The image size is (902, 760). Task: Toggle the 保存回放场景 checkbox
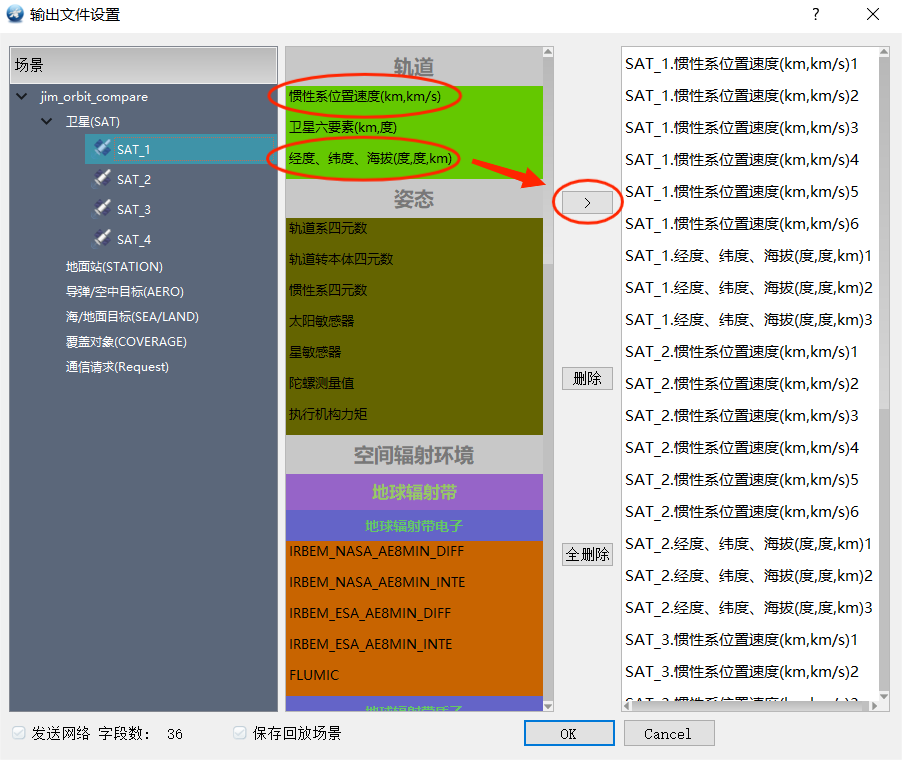pyautogui.click(x=240, y=733)
